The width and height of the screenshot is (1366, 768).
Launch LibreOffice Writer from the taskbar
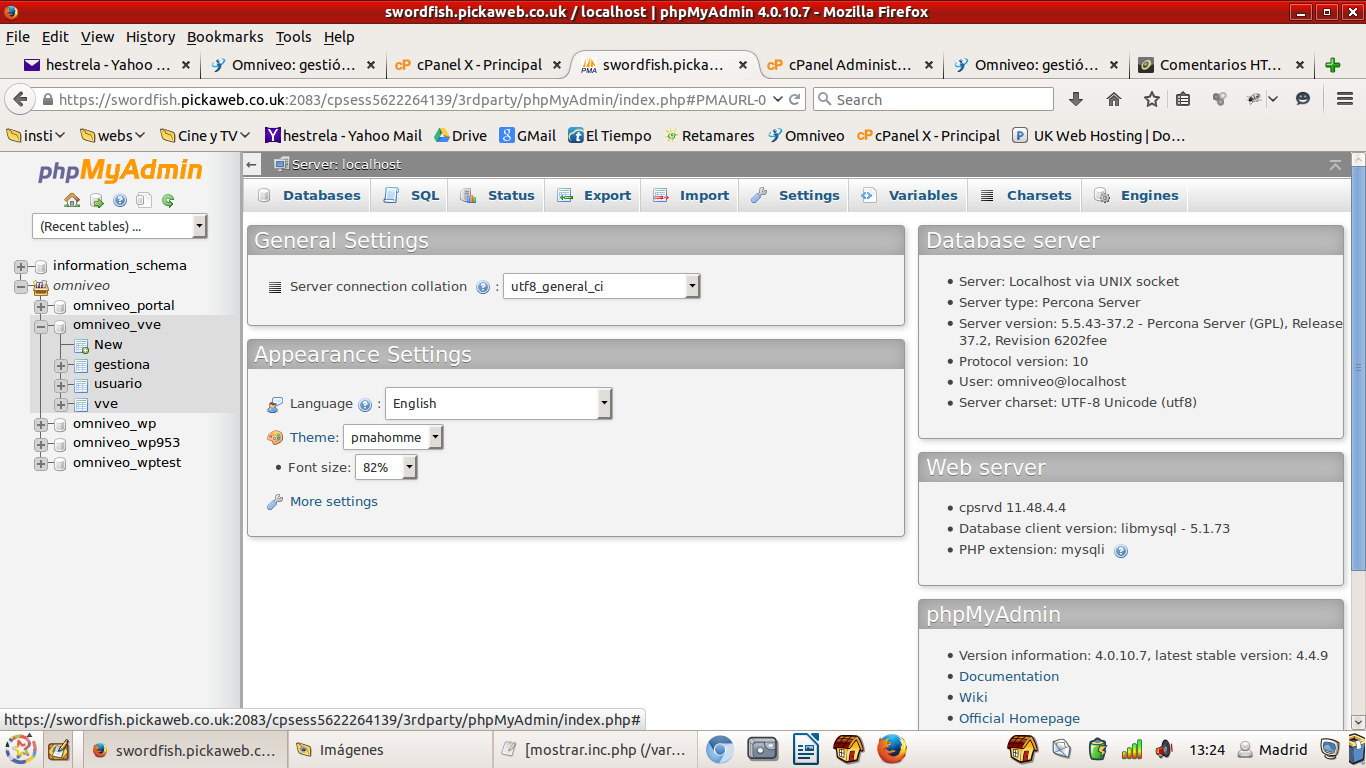pos(806,749)
